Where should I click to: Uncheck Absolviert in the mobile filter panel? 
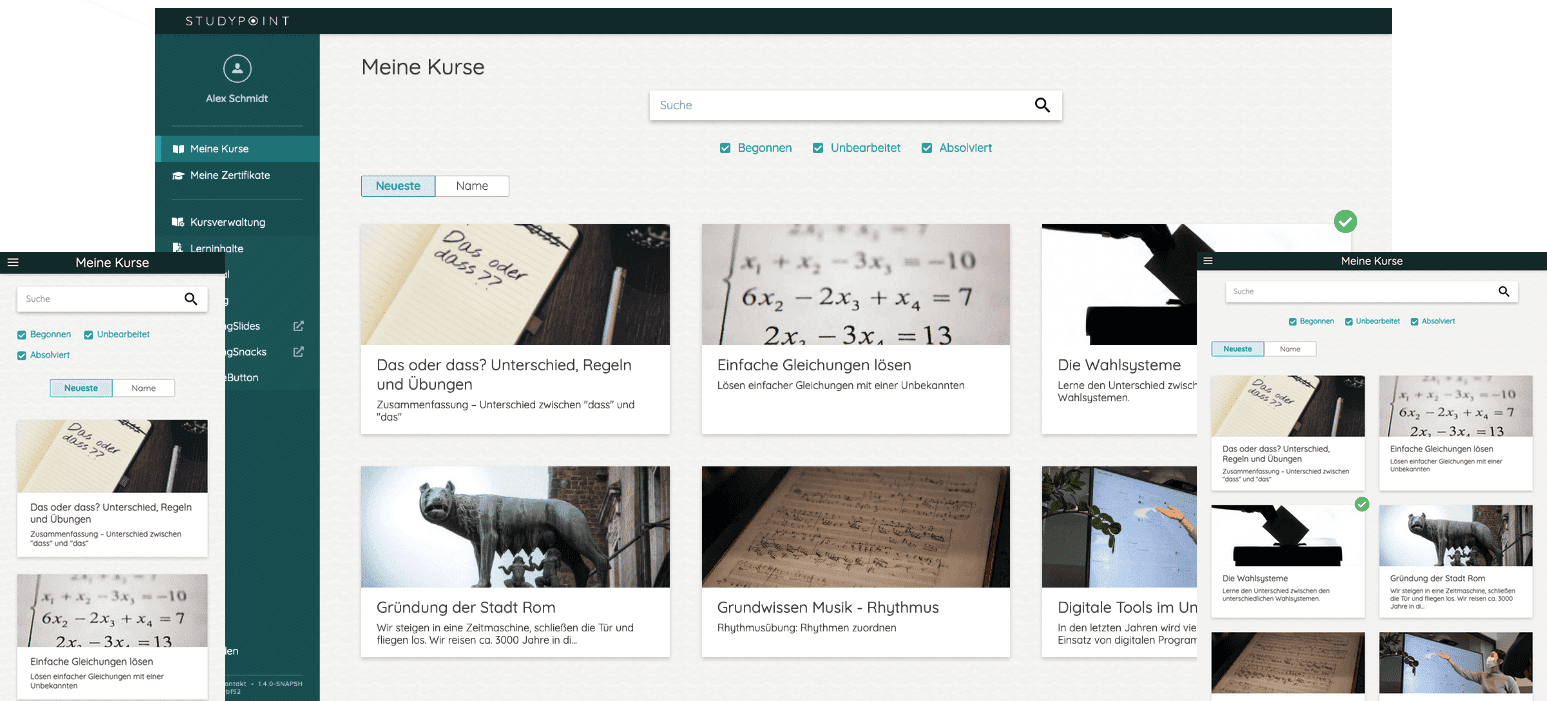pos(22,353)
